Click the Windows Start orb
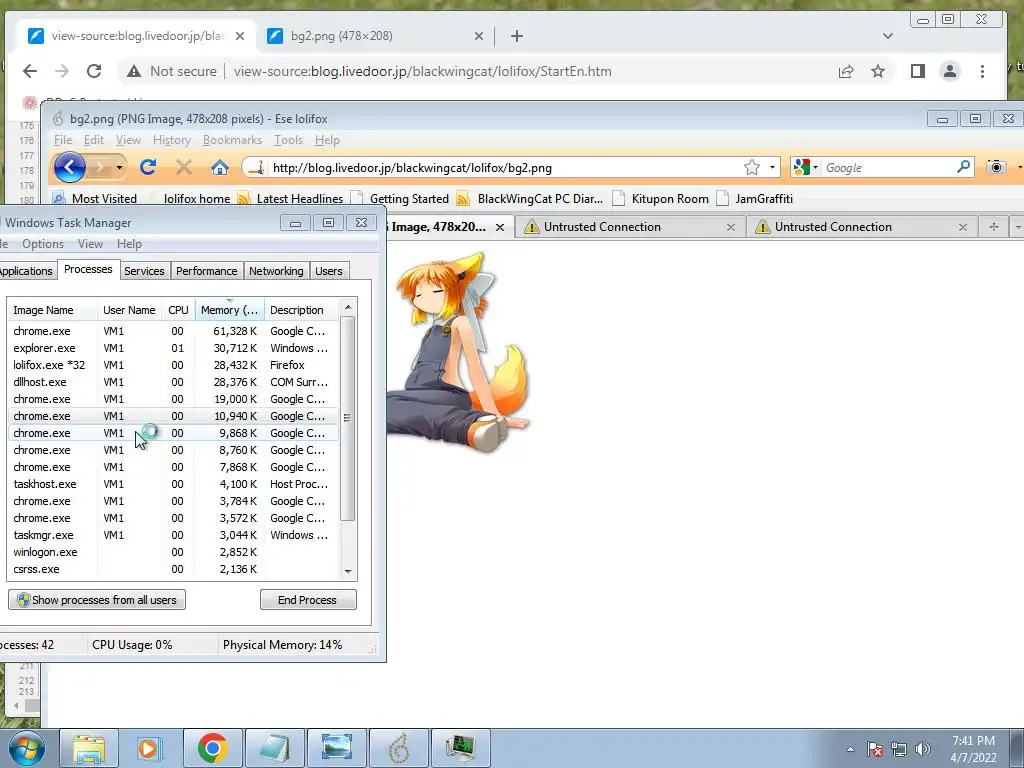This screenshot has width=1024, height=768. coord(26,748)
